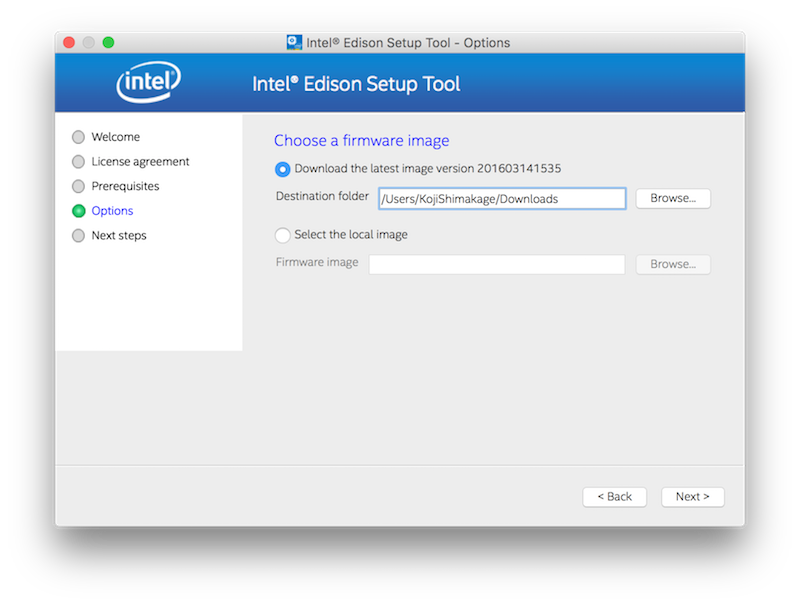Click the Intel logo in the header

click(148, 84)
